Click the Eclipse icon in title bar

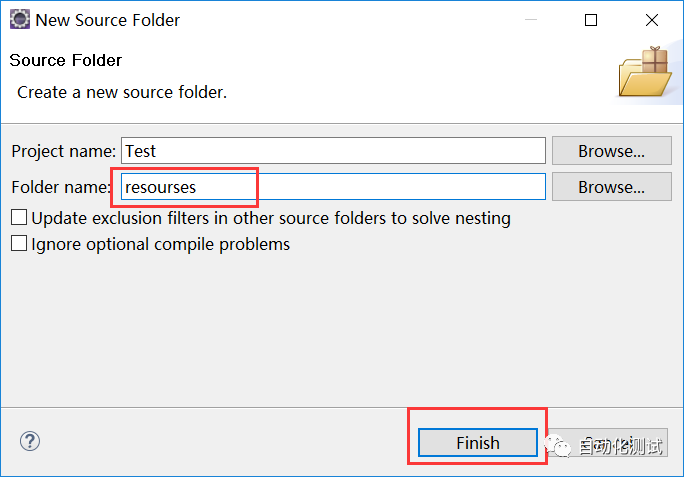[x=19, y=19]
